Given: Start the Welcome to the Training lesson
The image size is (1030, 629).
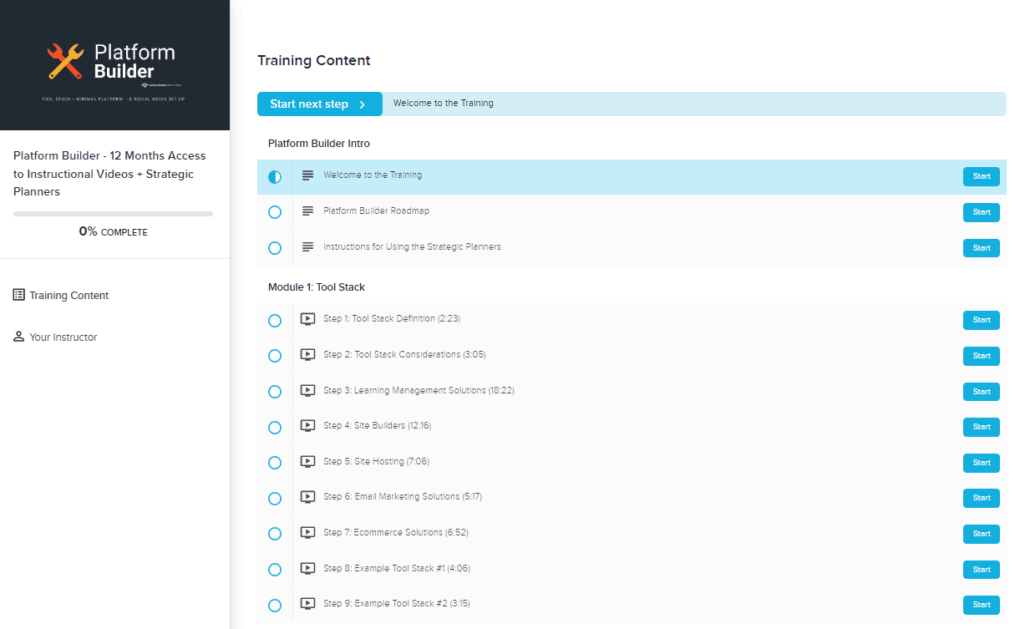Looking at the screenshot, I should pos(981,176).
